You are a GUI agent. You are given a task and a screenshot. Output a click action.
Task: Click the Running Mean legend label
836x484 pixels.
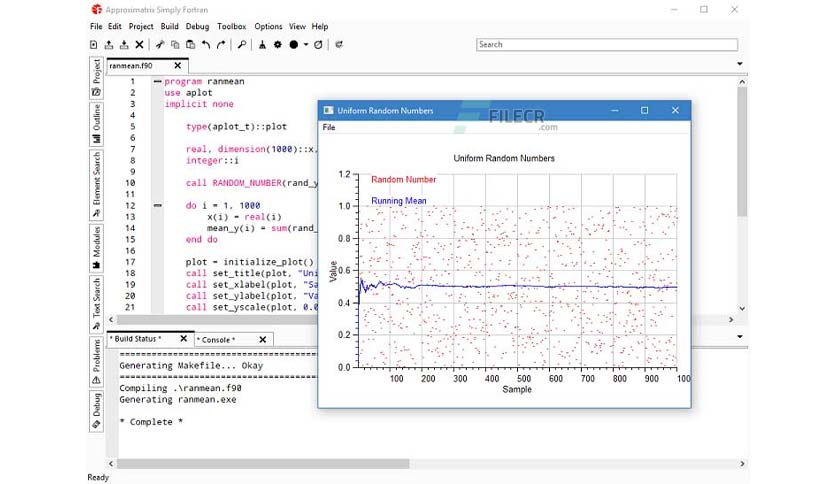(399, 201)
